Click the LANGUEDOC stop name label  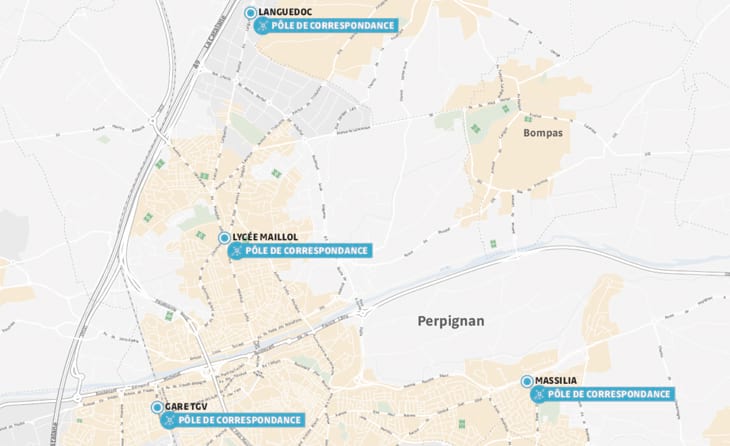(x=285, y=12)
